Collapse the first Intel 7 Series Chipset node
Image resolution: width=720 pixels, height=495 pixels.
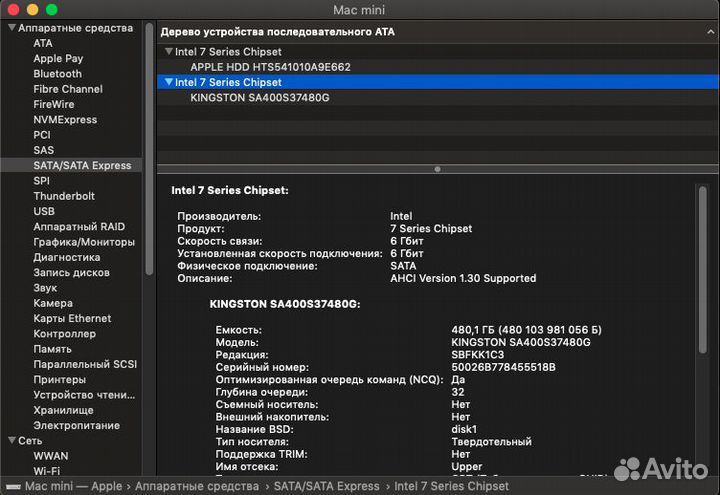(x=169, y=51)
